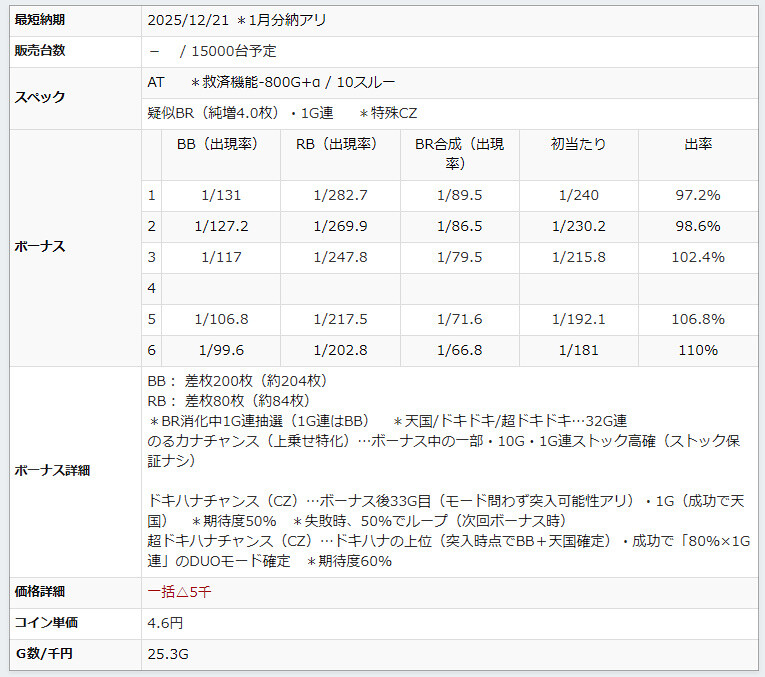Click the payout value 102.4%
This screenshot has width=765, height=677.
pos(698,257)
